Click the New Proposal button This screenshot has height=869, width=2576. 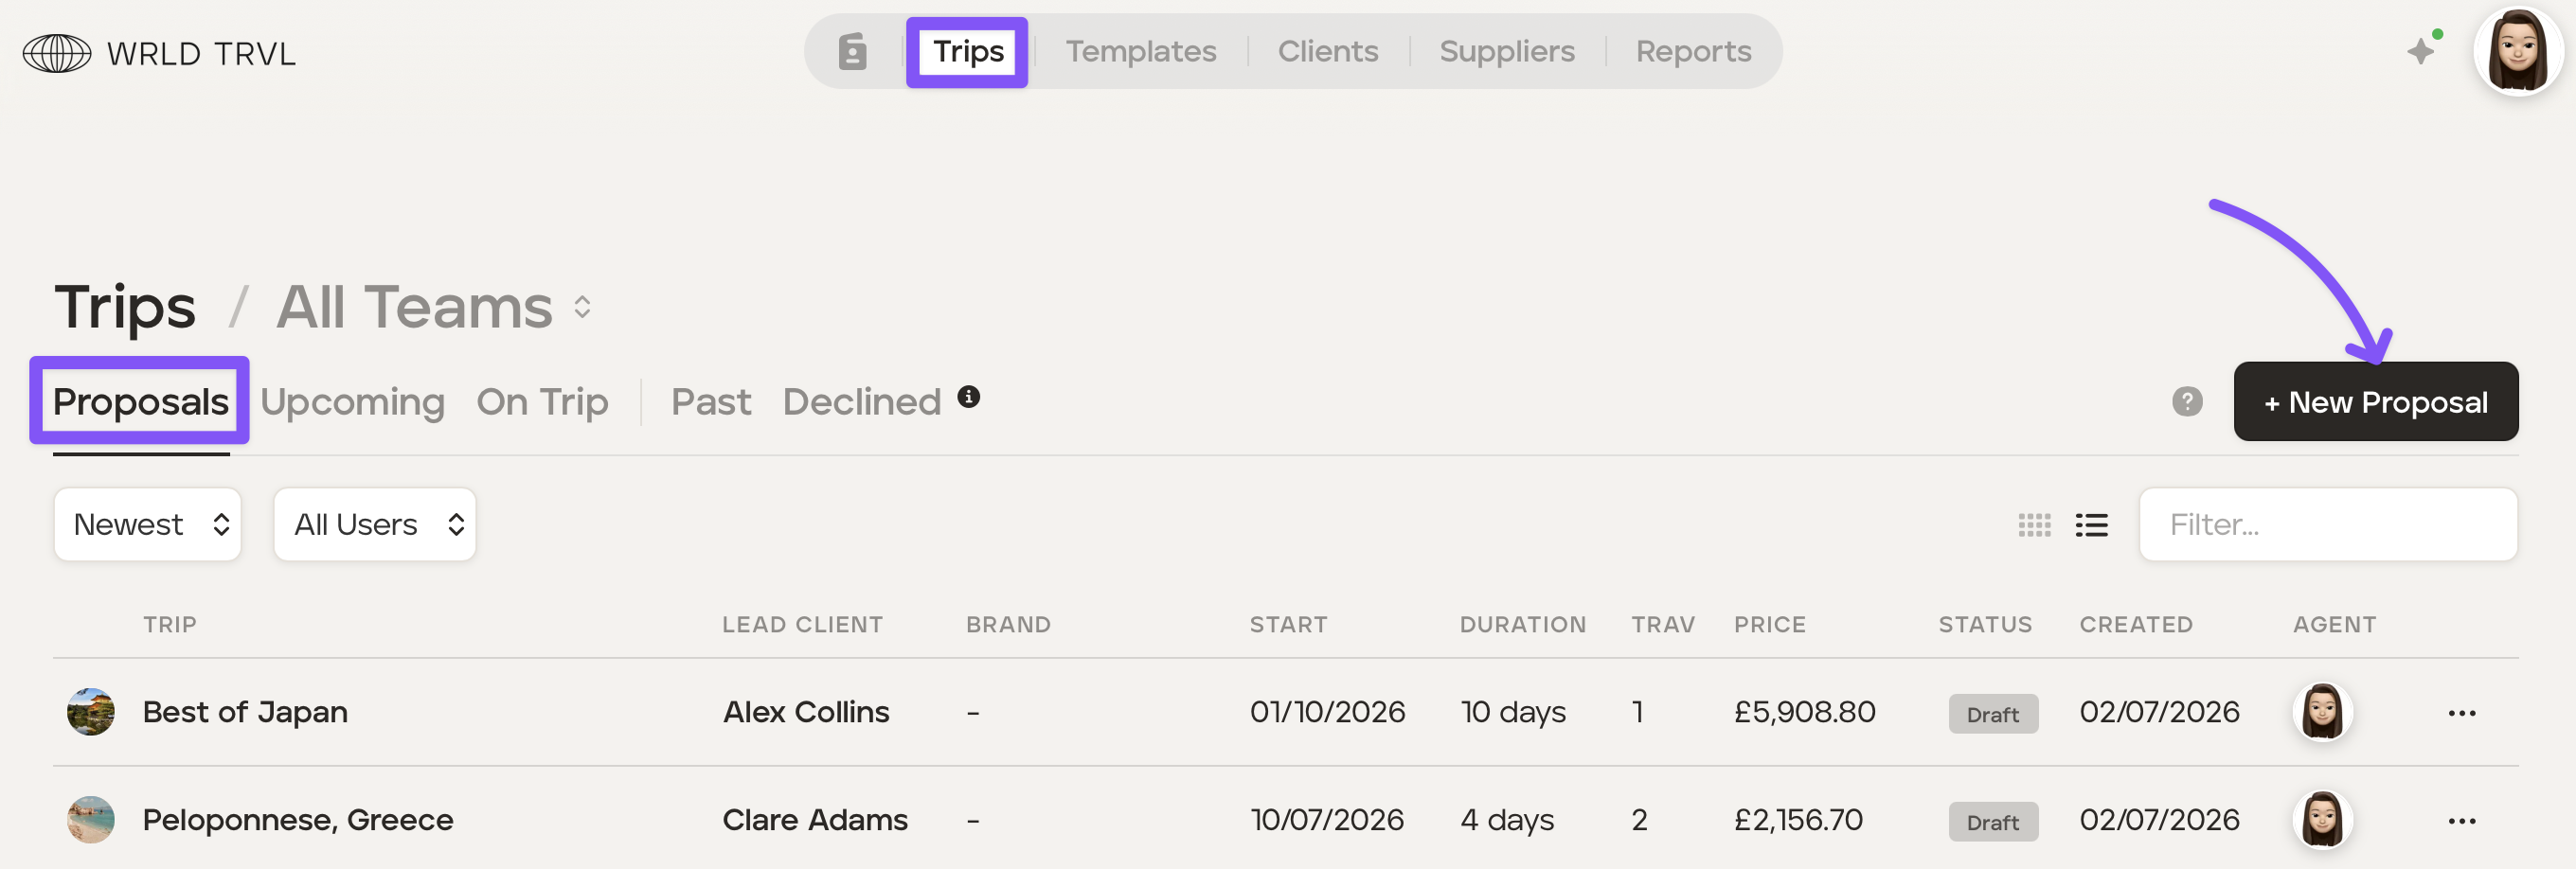(2376, 401)
